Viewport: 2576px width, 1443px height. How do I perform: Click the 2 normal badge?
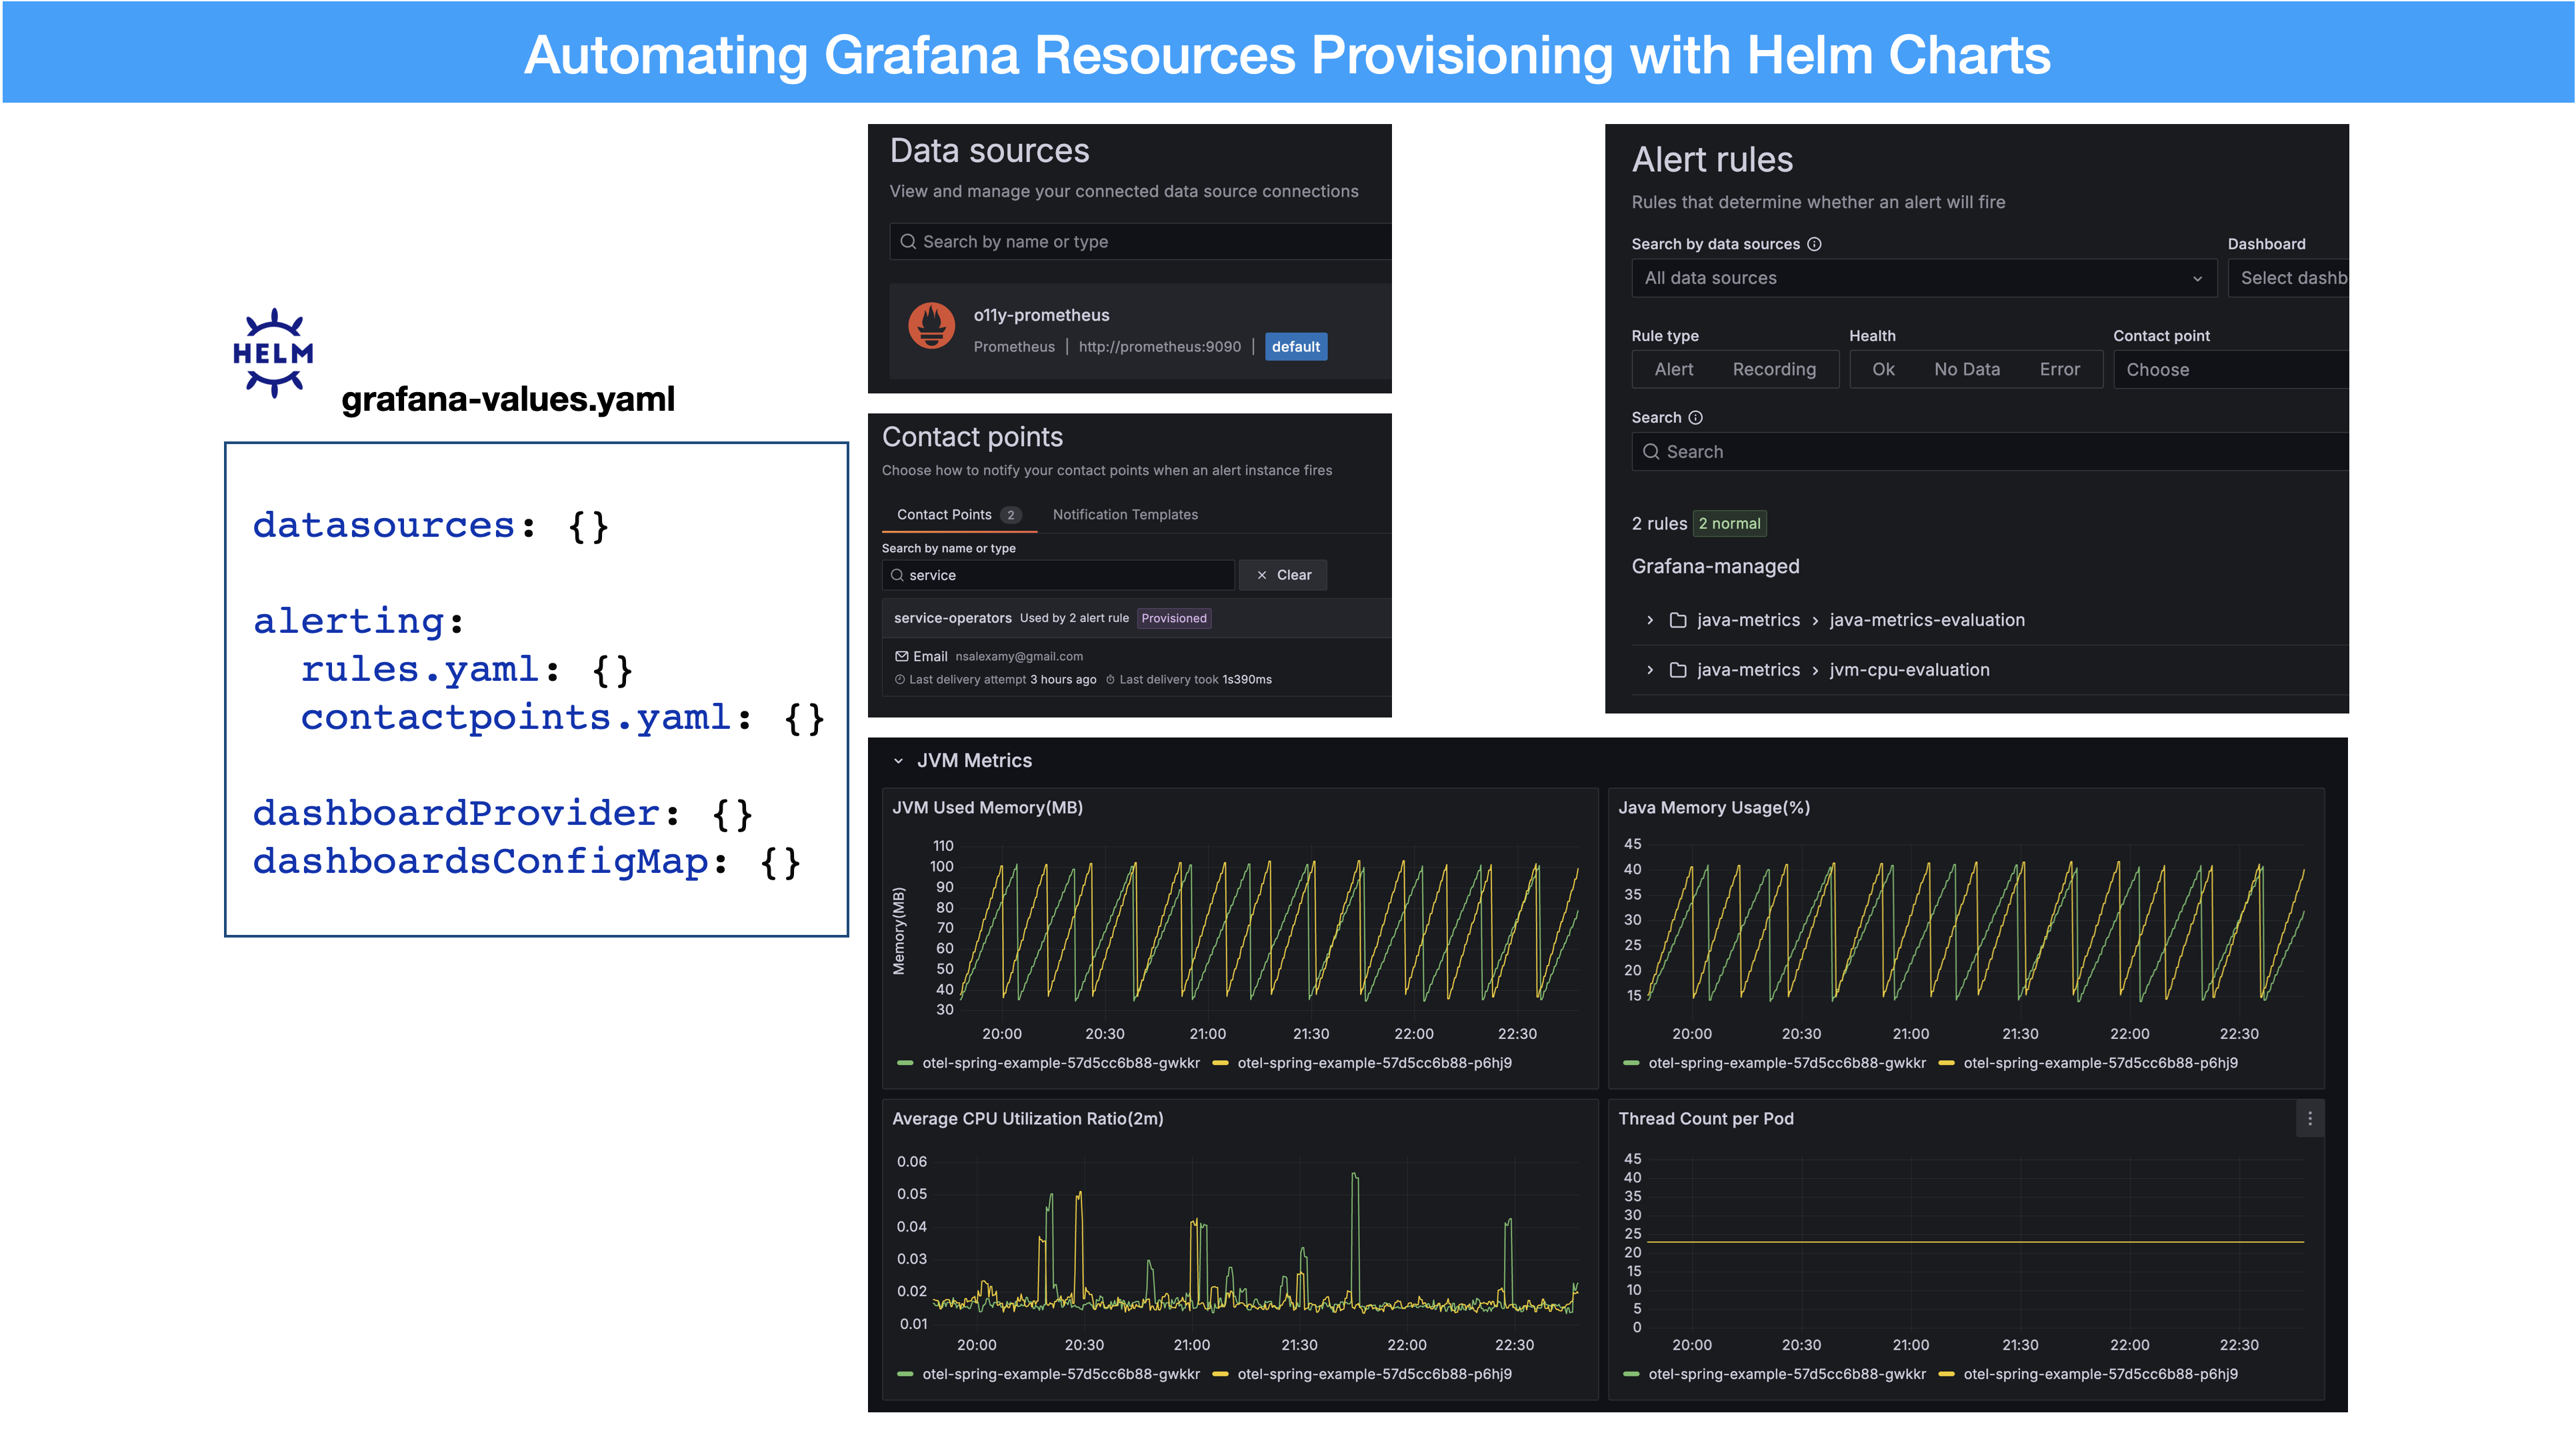coord(1729,524)
